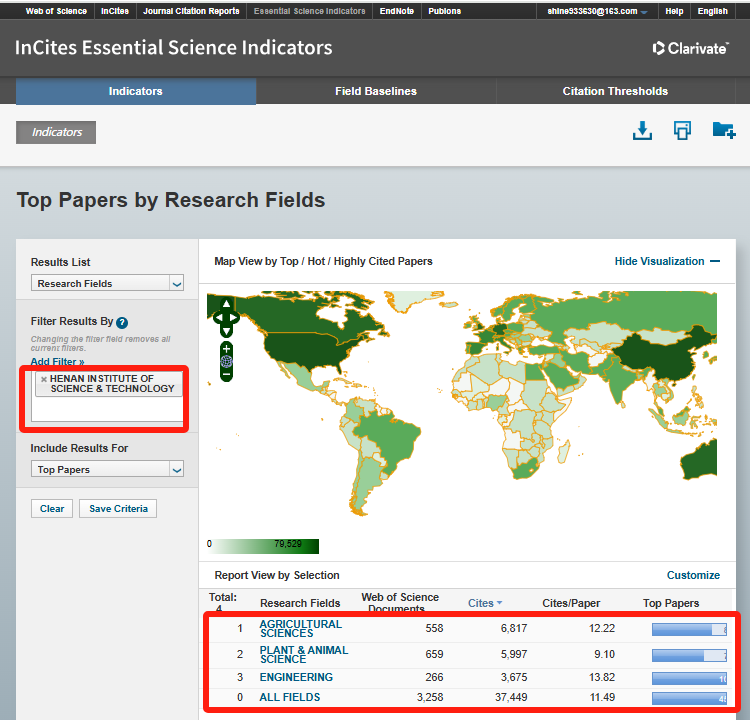Remove the Henan Institute filter tag
The image size is (750, 720).
click(x=43, y=380)
